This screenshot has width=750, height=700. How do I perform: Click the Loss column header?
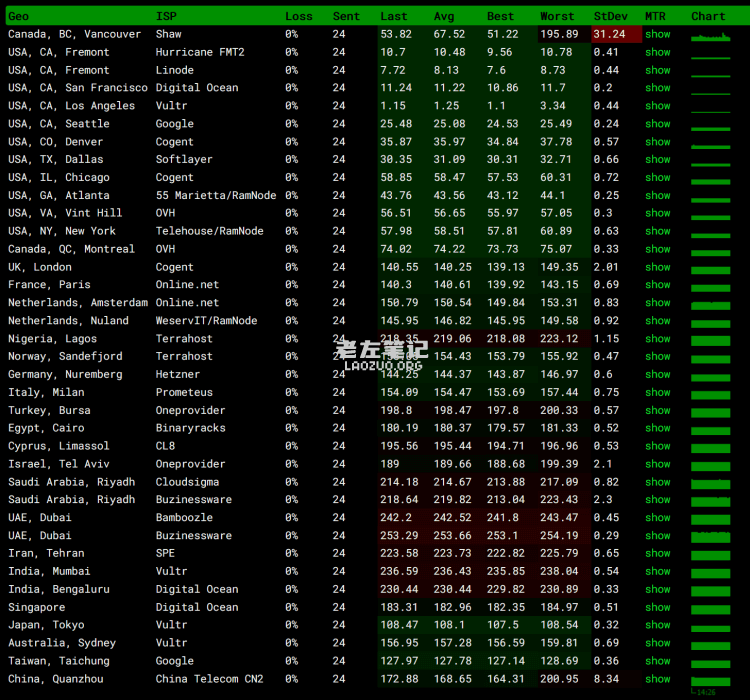click(298, 16)
